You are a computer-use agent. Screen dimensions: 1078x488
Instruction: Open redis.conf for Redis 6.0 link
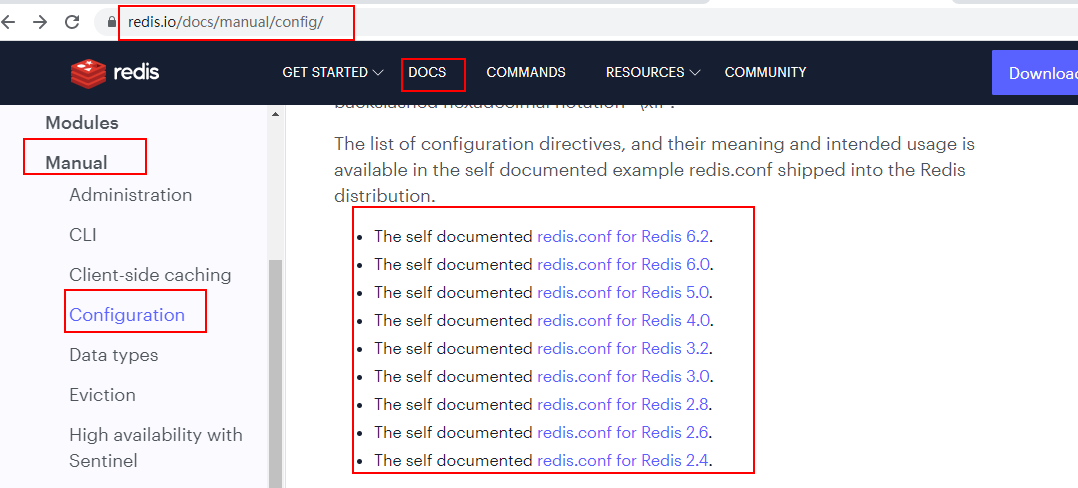point(623,265)
